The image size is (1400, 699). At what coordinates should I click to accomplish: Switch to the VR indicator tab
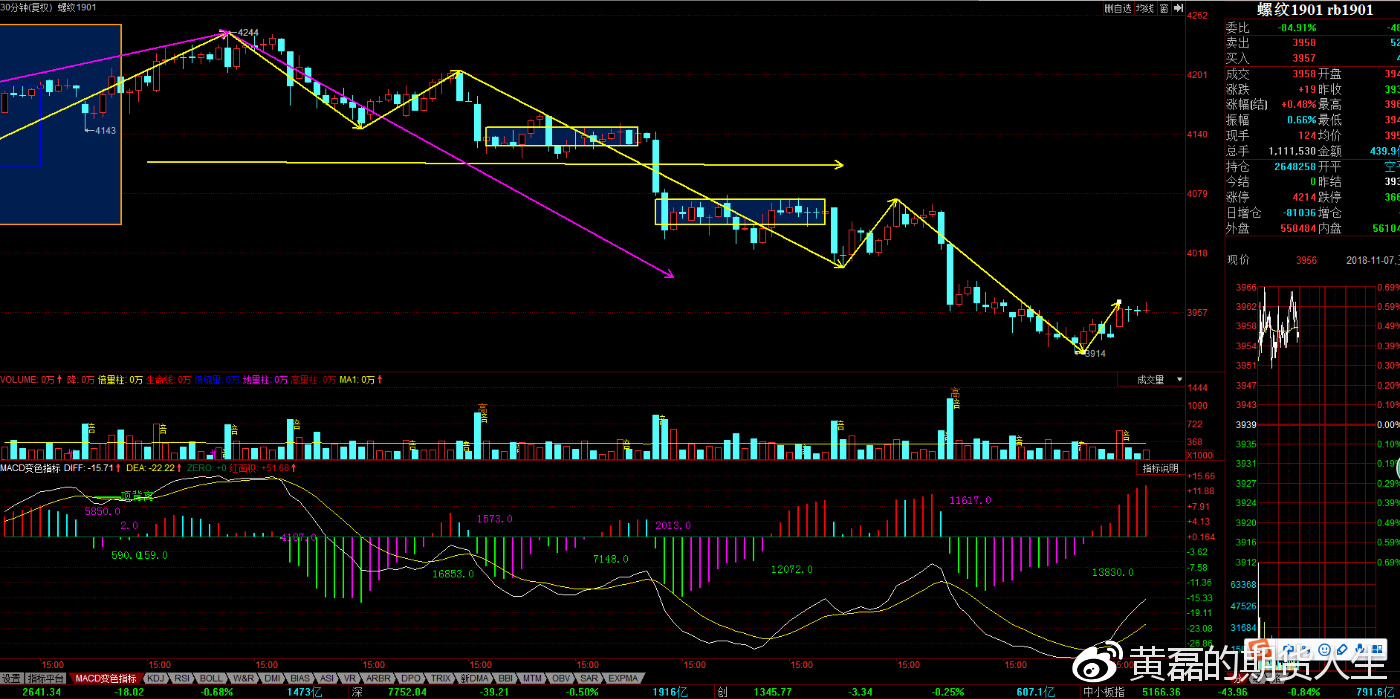(351, 678)
